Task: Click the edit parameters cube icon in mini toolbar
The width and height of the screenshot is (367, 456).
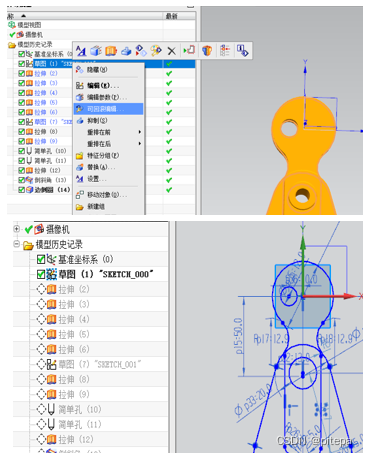Action: (x=96, y=51)
